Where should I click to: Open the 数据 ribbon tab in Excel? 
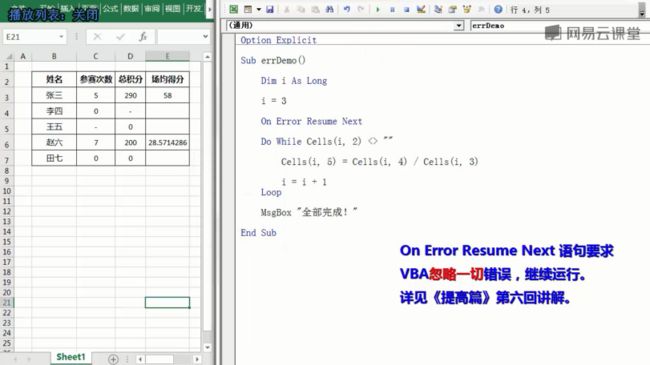point(131,8)
